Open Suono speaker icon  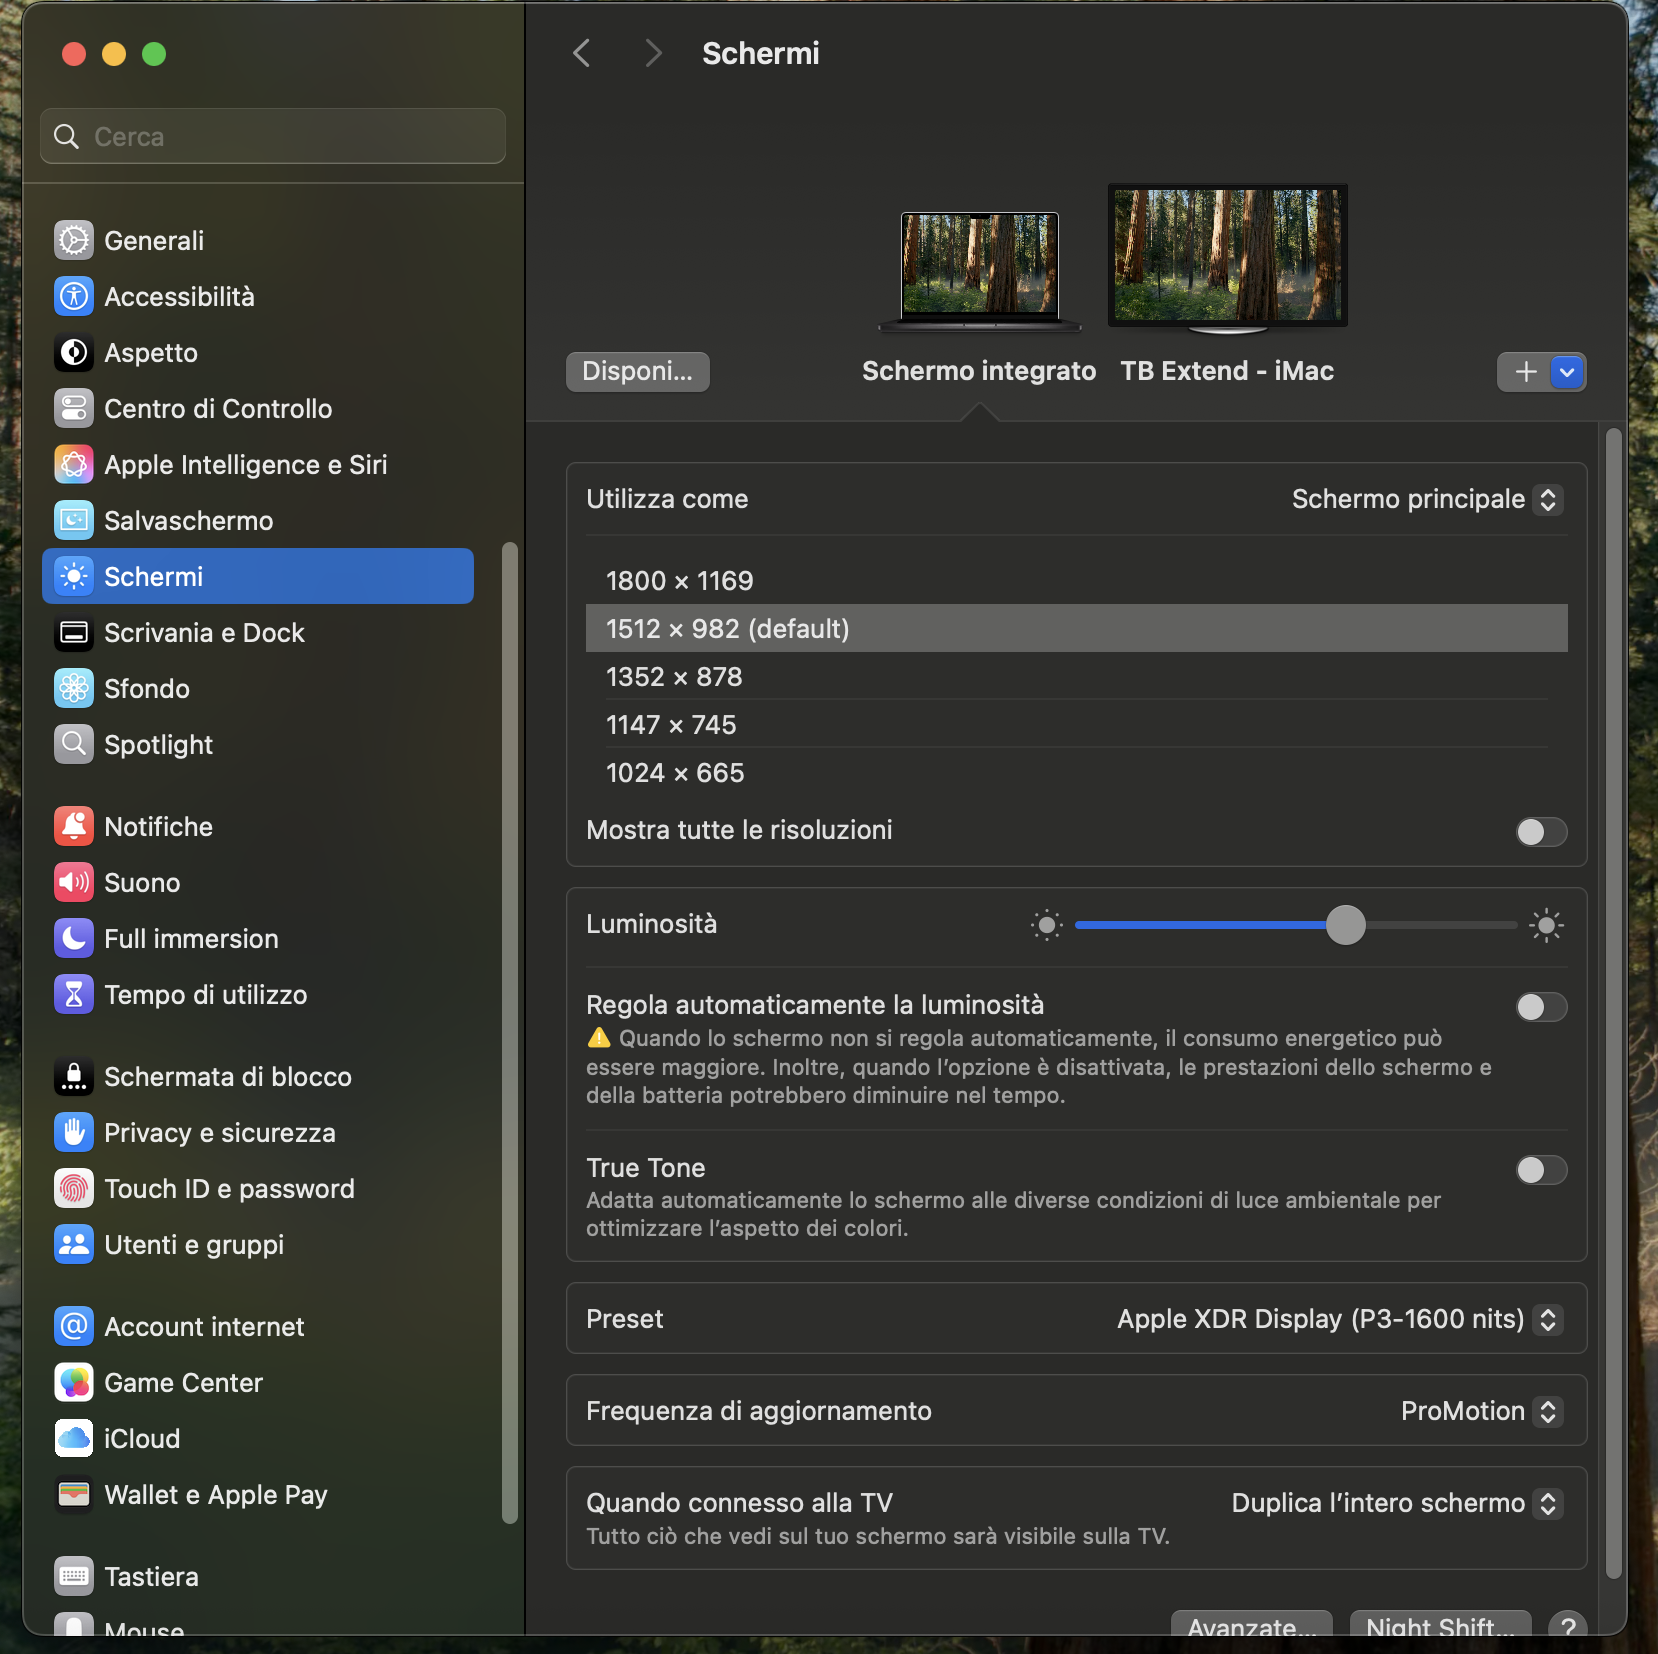74,882
